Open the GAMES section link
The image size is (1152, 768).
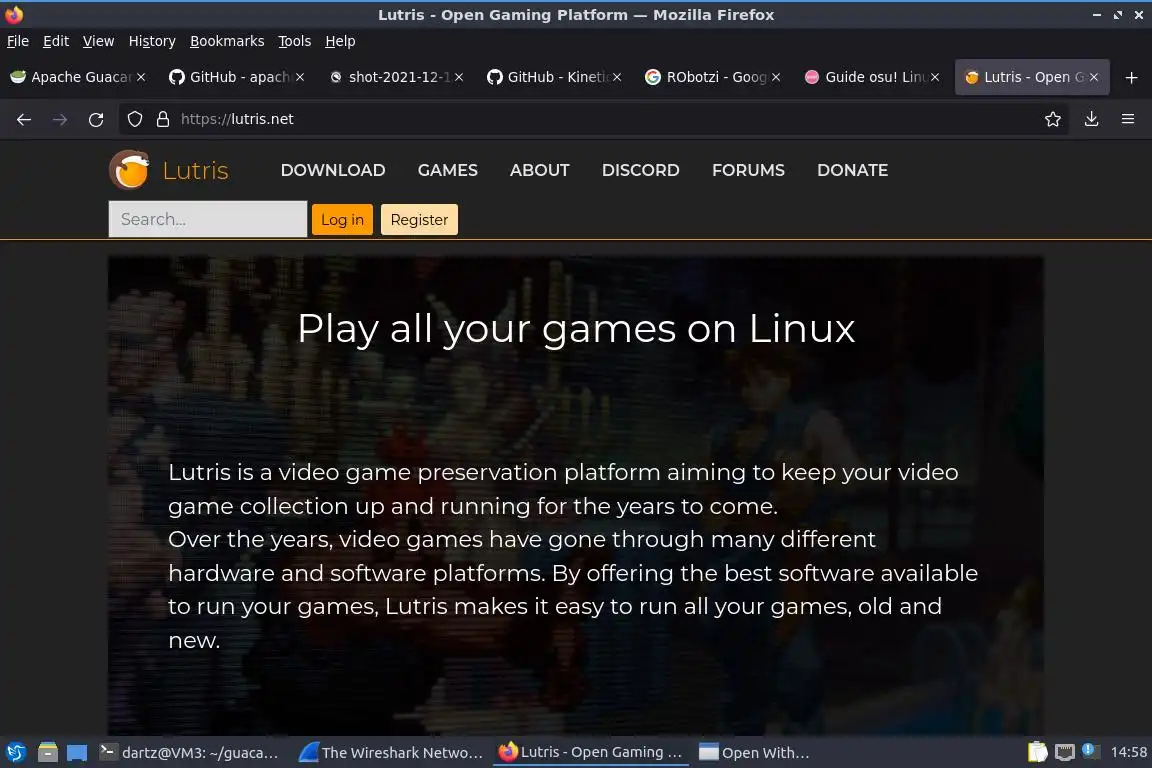(x=447, y=171)
